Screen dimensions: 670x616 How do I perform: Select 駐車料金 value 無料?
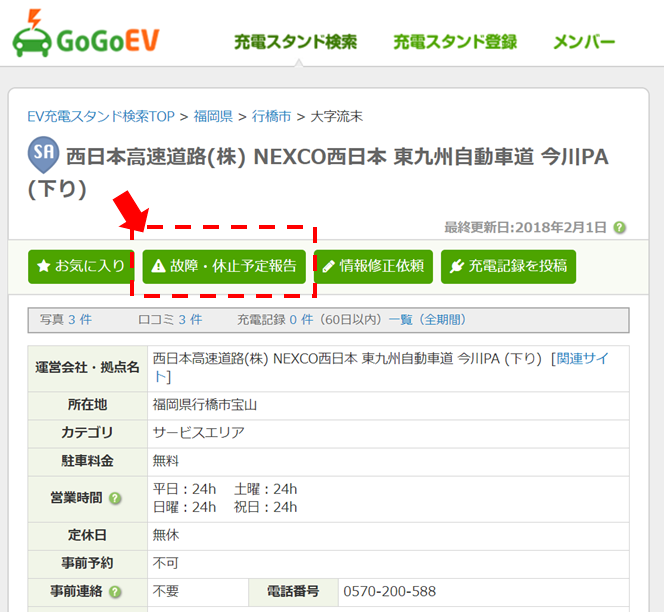point(166,461)
